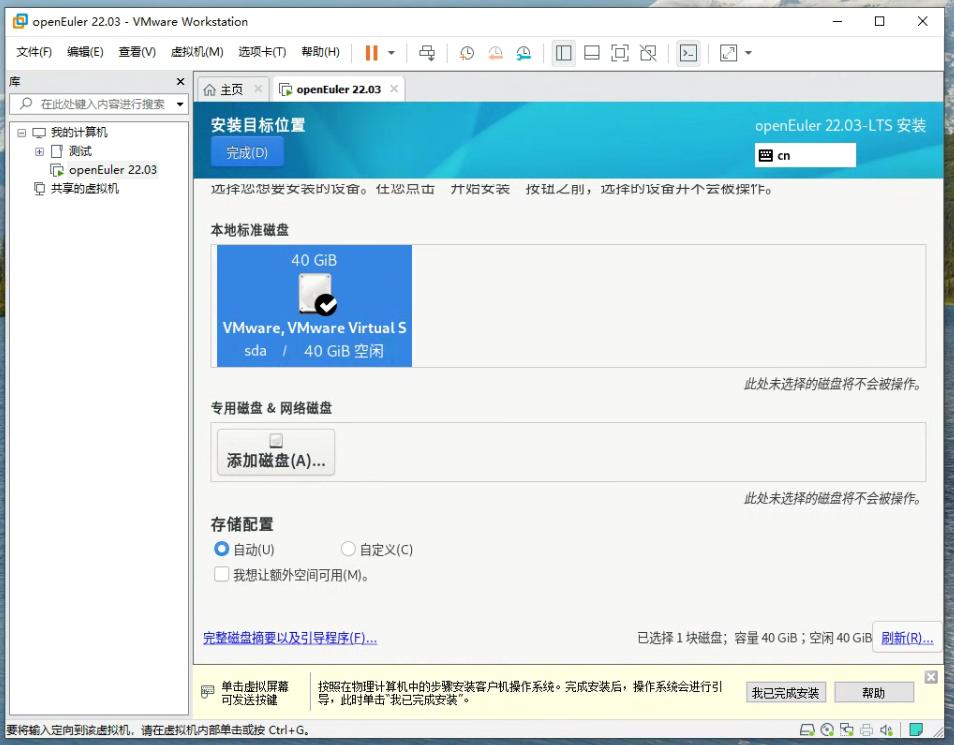Open 完整磁盘摘要以及引导程序(F)... link

point(290,638)
